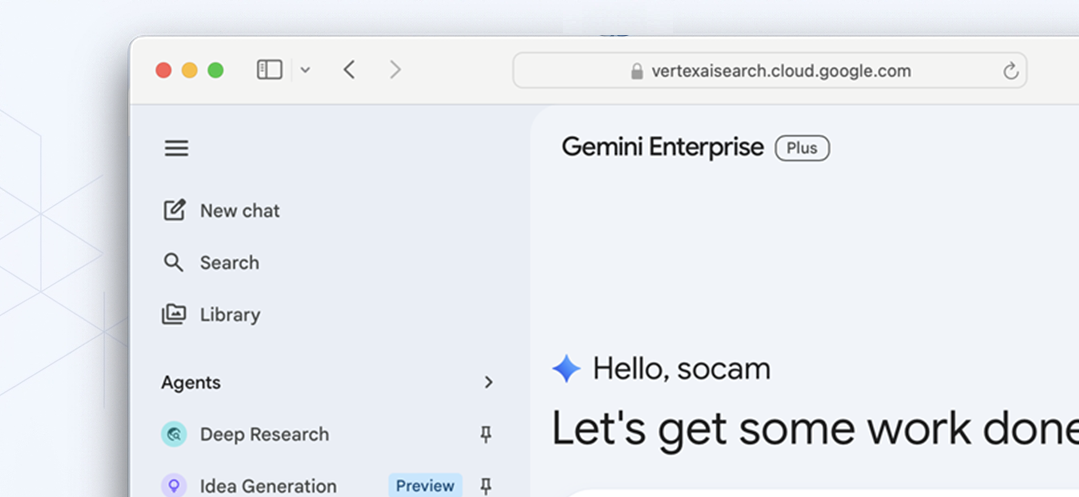Go back with the browser back arrow
Image resolution: width=1079 pixels, height=497 pixels.
pos(350,70)
